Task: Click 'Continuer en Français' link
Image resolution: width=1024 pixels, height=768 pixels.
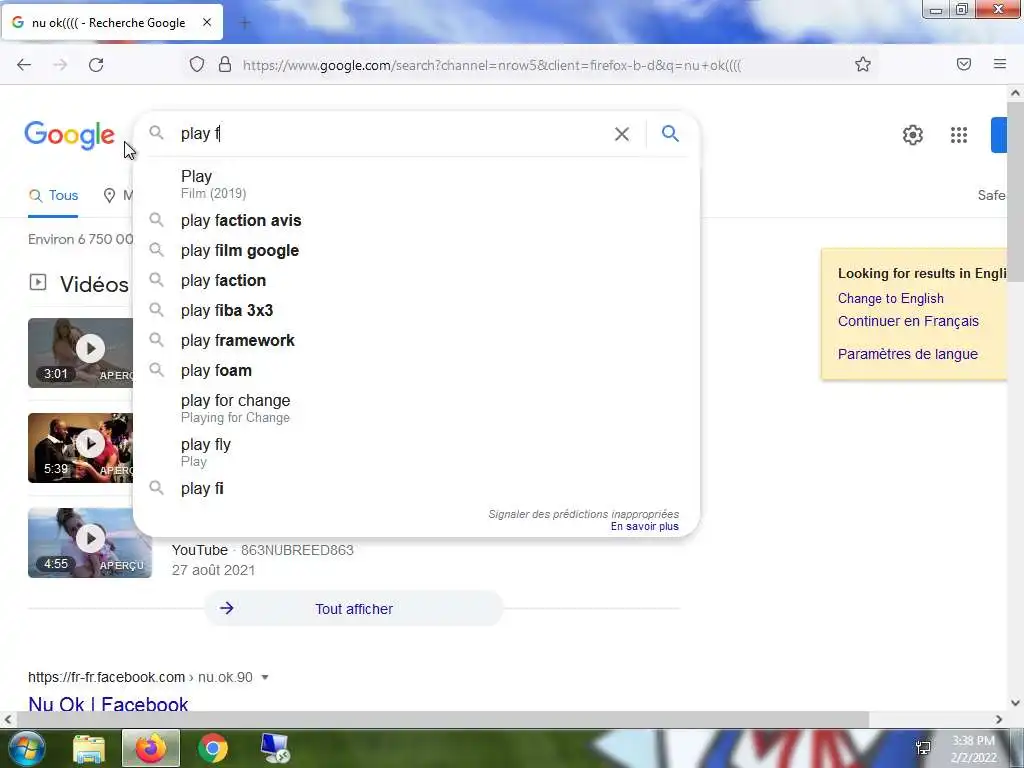Action: pos(908,321)
